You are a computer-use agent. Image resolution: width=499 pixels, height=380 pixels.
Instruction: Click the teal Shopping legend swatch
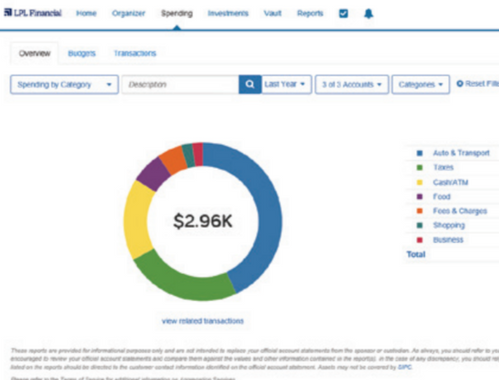point(420,225)
